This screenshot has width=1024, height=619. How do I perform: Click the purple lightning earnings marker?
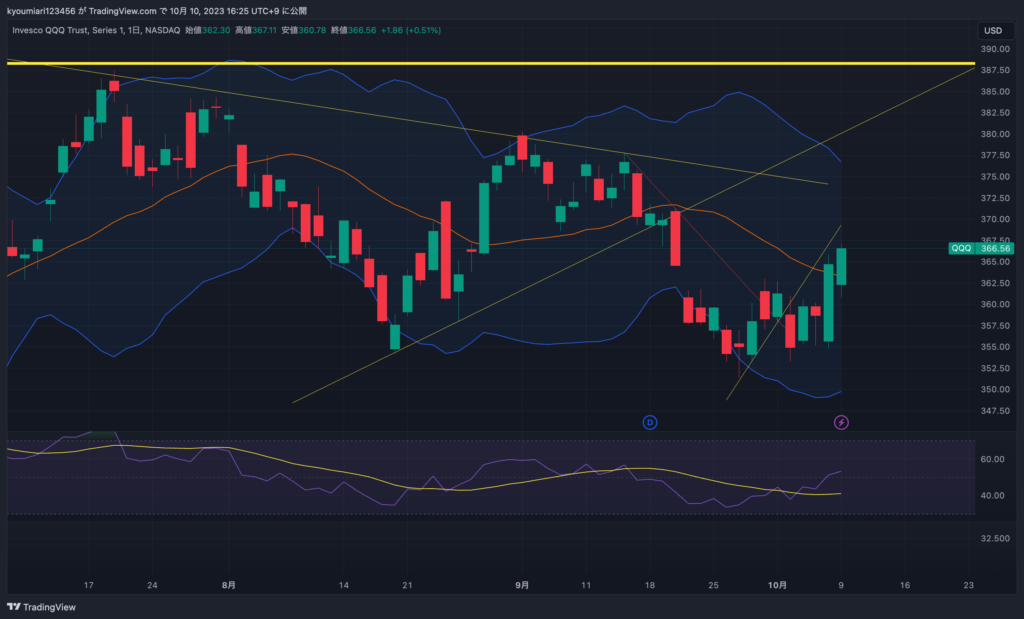(x=841, y=422)
